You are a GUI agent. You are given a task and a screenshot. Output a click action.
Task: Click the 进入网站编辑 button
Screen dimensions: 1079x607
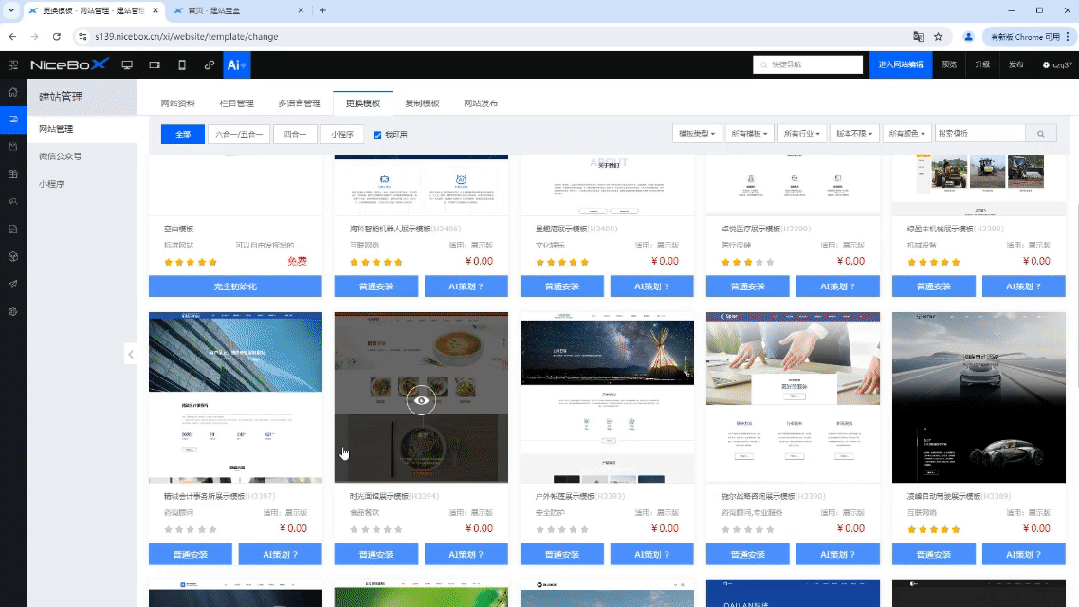900,64
